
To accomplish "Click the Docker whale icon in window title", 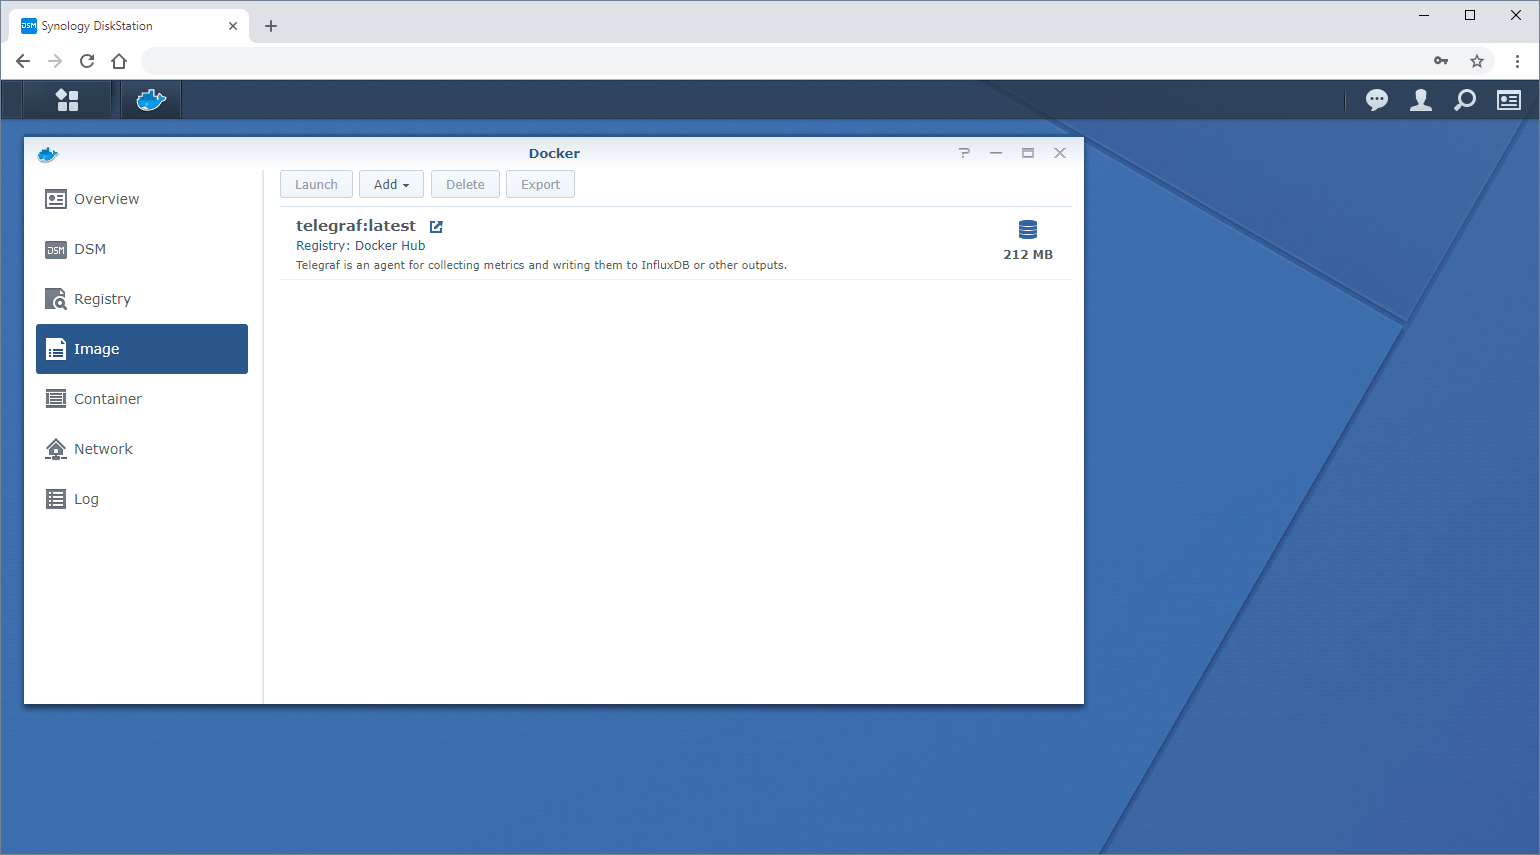I will click(x=48, y=154).
